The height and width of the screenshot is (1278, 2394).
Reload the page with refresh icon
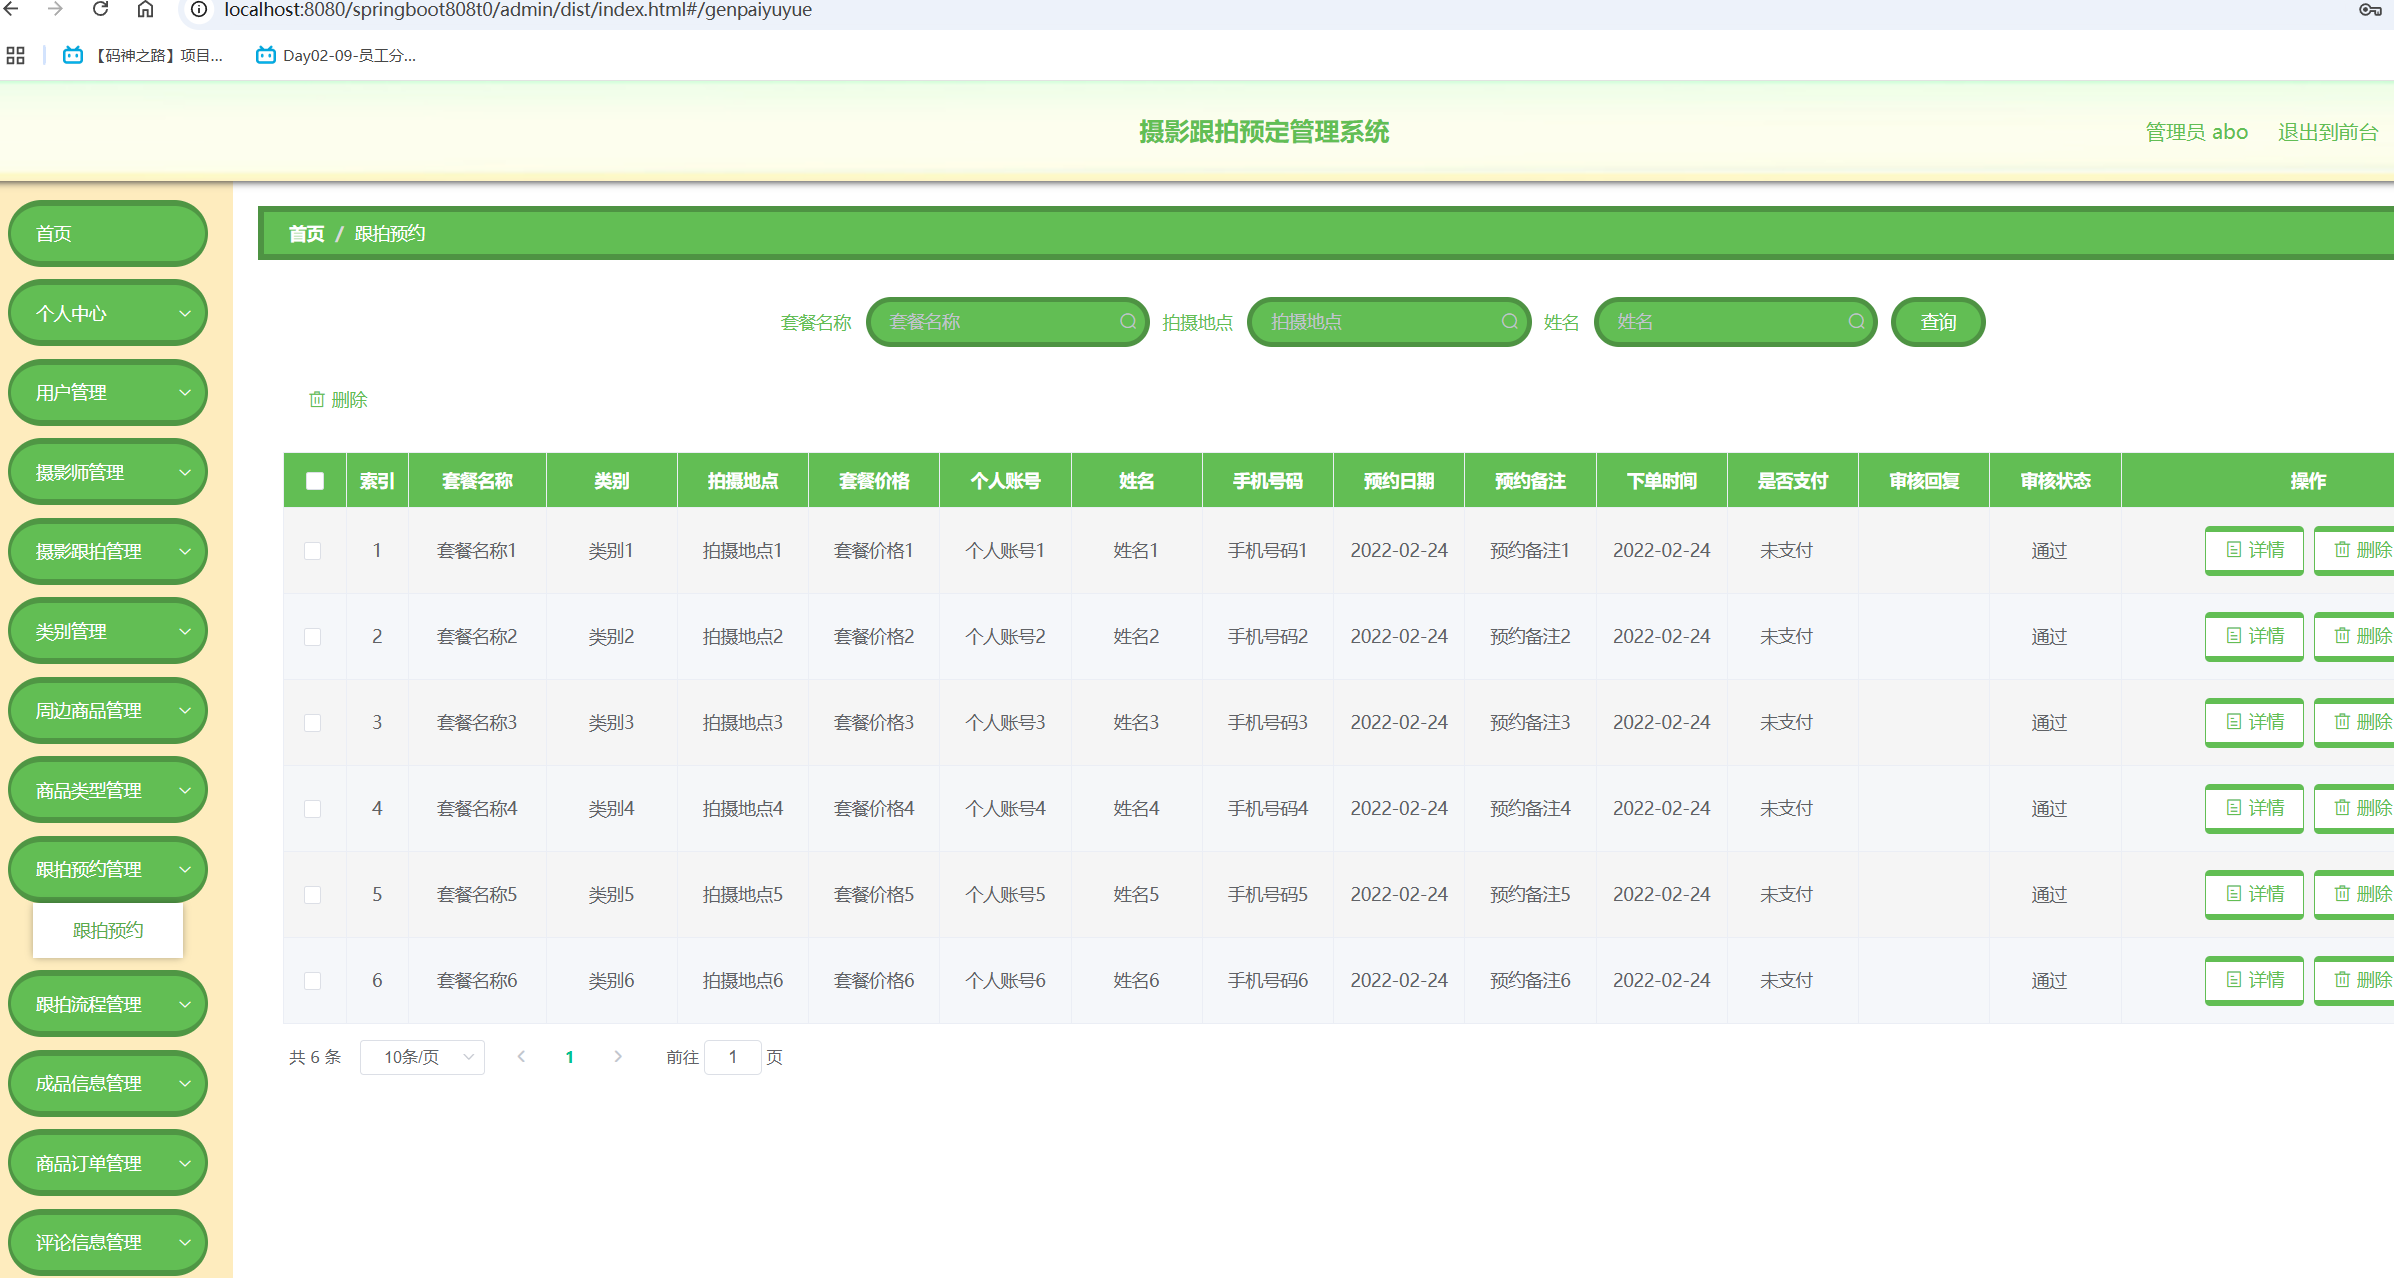(x=100, y=9)
